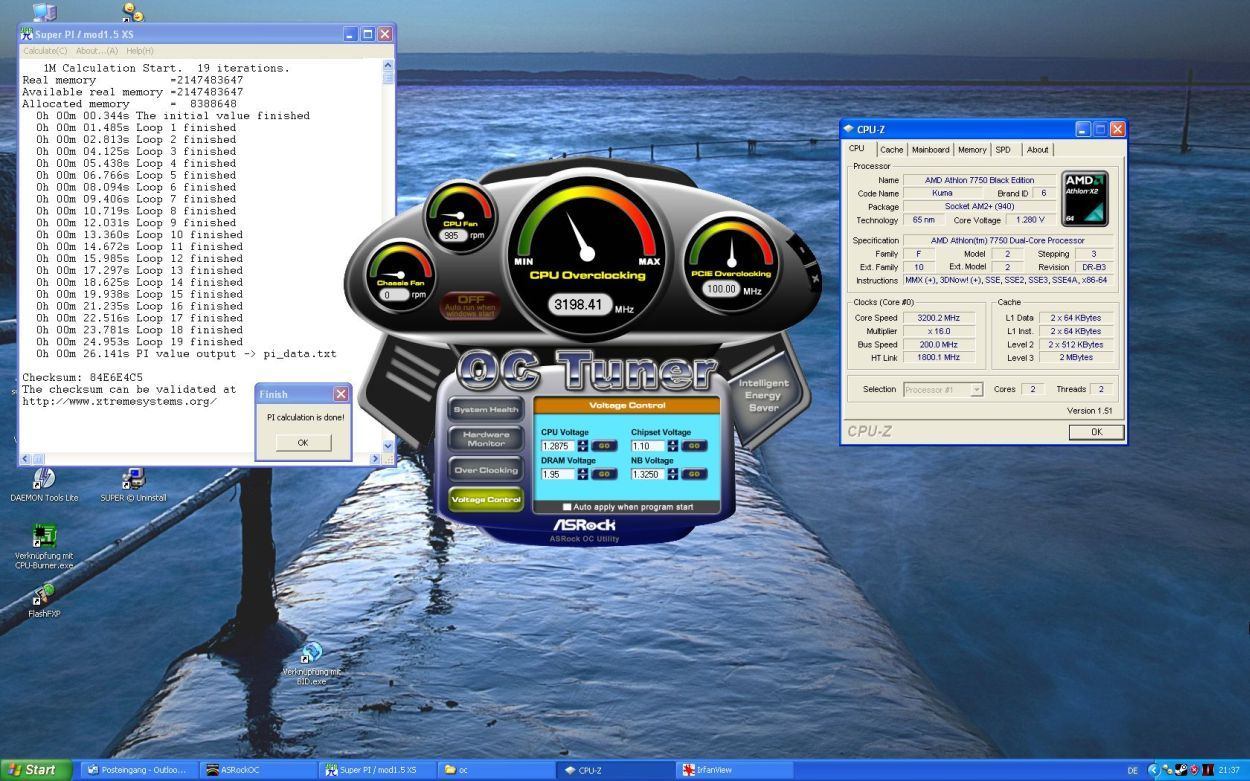Click the AMD Athlon X2 logo in CPU-Z
This screenshot has width=1250, height=781.
point(1084,199)
